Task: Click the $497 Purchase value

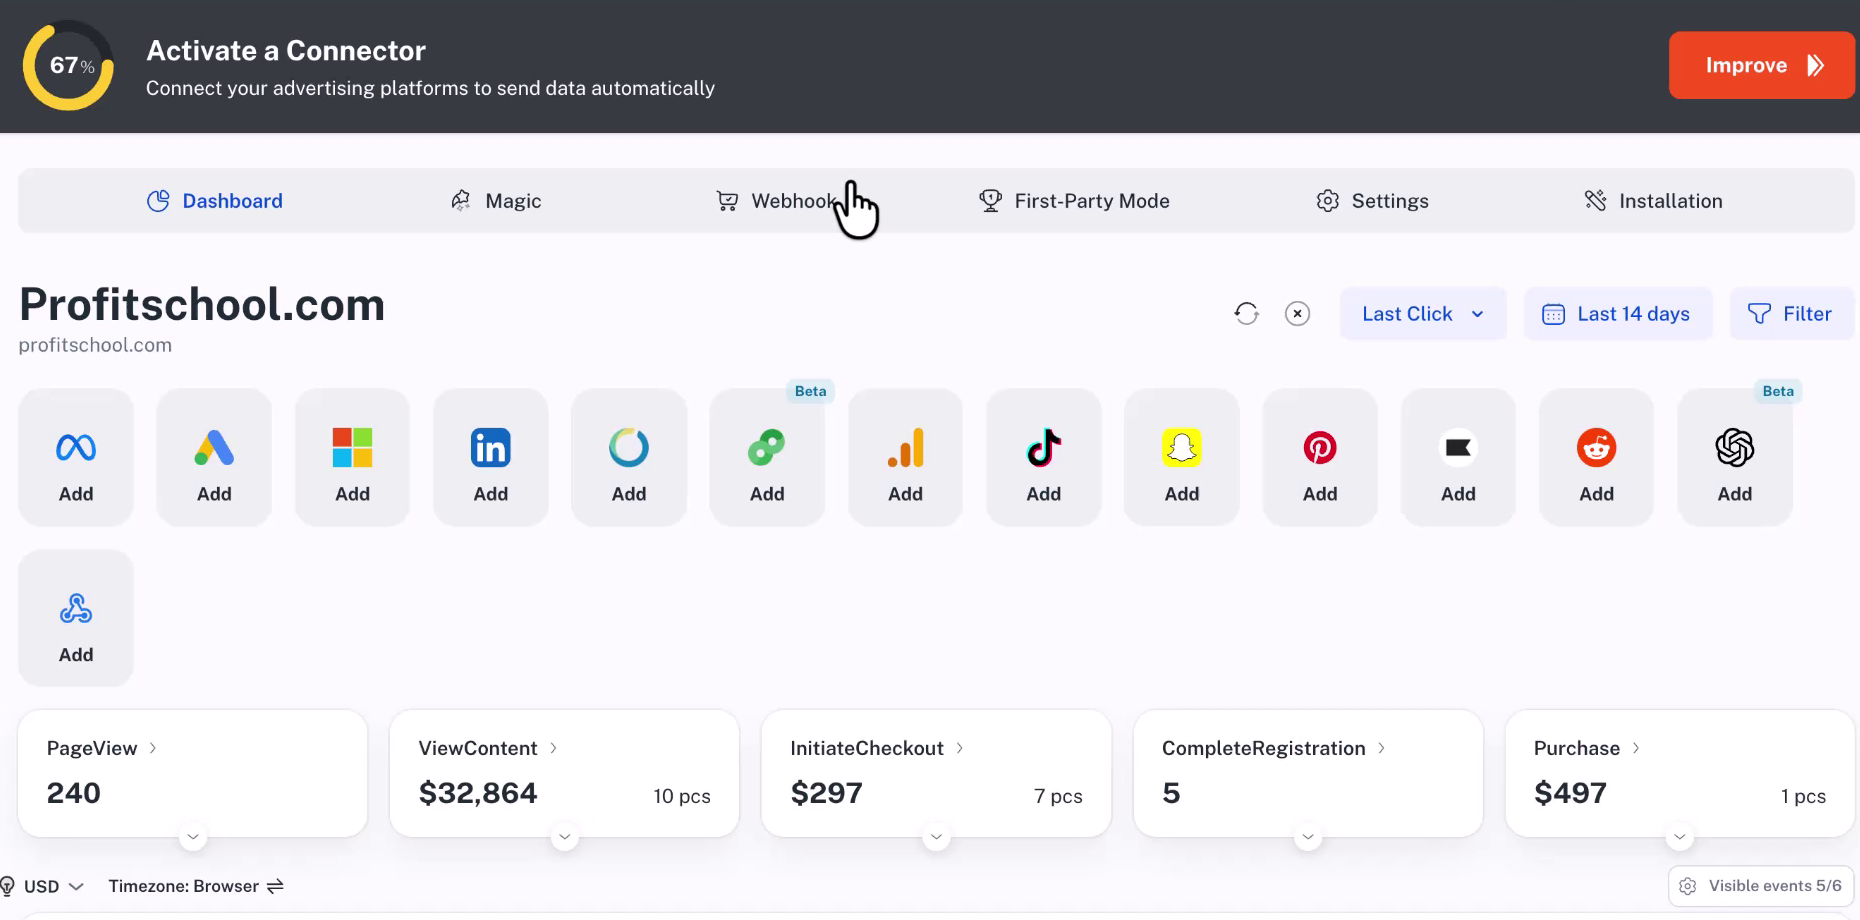Action: click(1570, 793)
